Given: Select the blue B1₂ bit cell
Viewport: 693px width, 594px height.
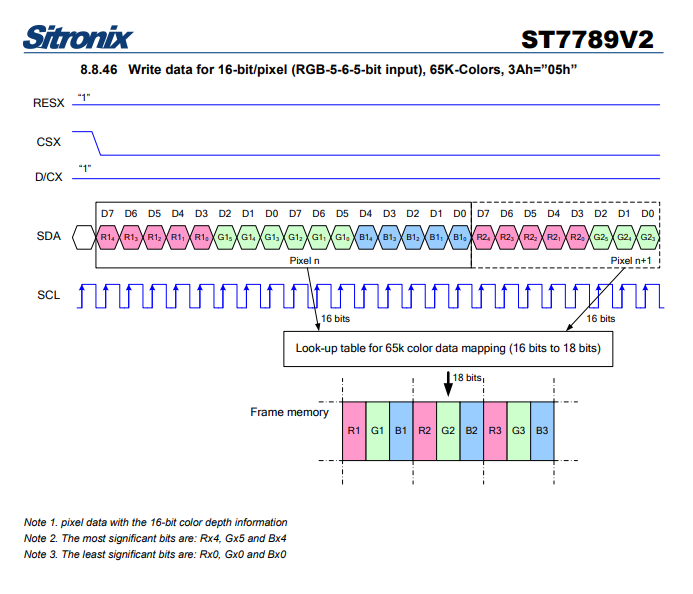Looking at the screenshot, I should tap(413, 237).
